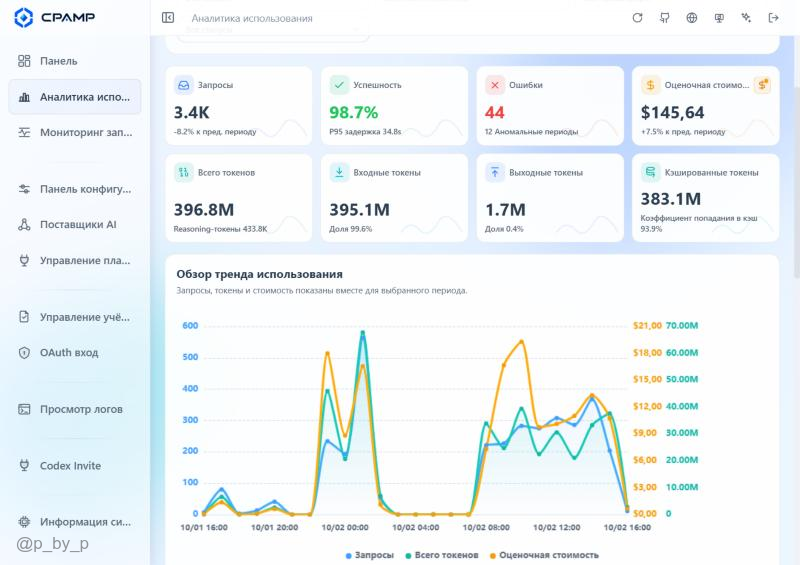
Task: Open Мониторинг запросов sidebar item
Action: click(x=75, y=132)
